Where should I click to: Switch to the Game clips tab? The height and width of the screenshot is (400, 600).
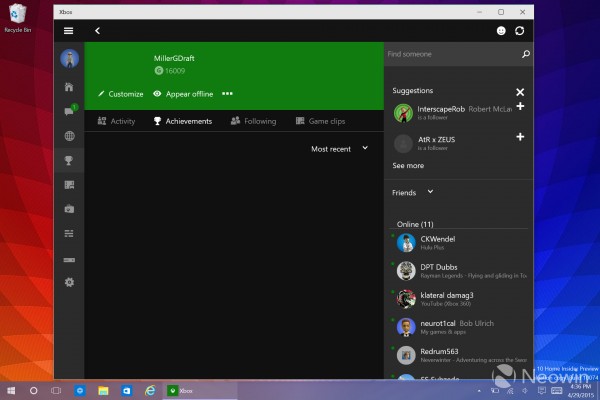320,121
